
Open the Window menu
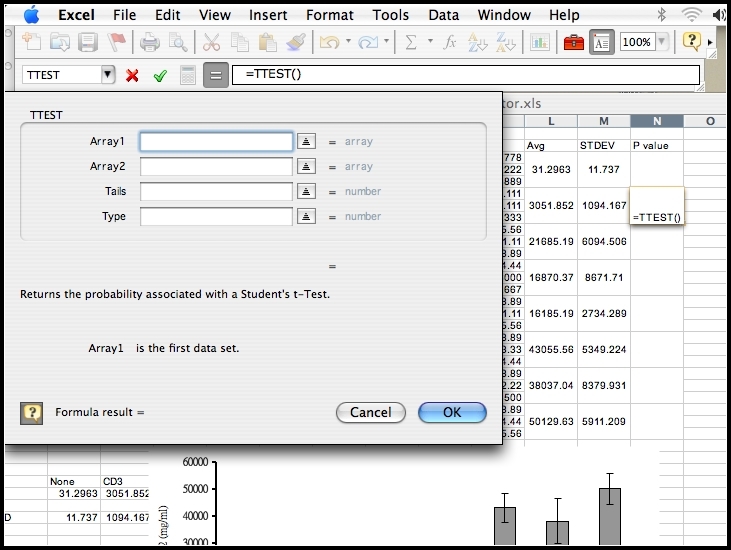click(x=504, y=15)
